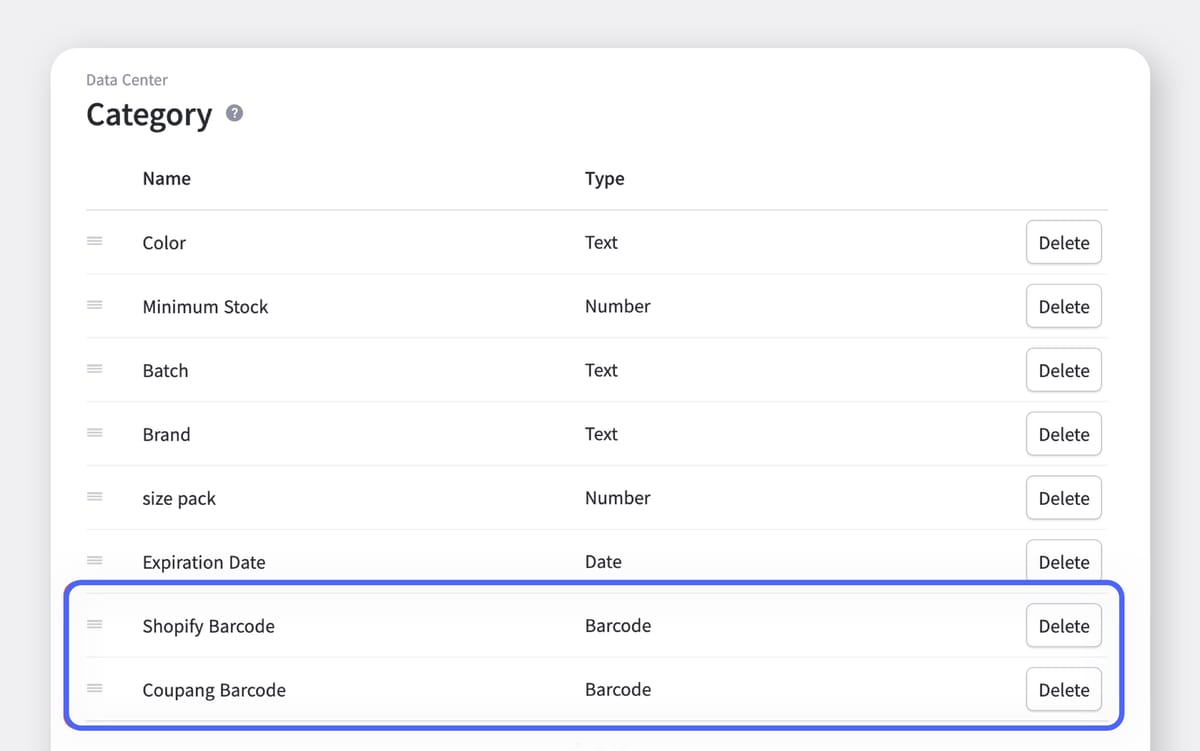Viewport: 1200px width, 751px height.
Task: Grab the Batch row reorder handle
Action: pos(95,369)
